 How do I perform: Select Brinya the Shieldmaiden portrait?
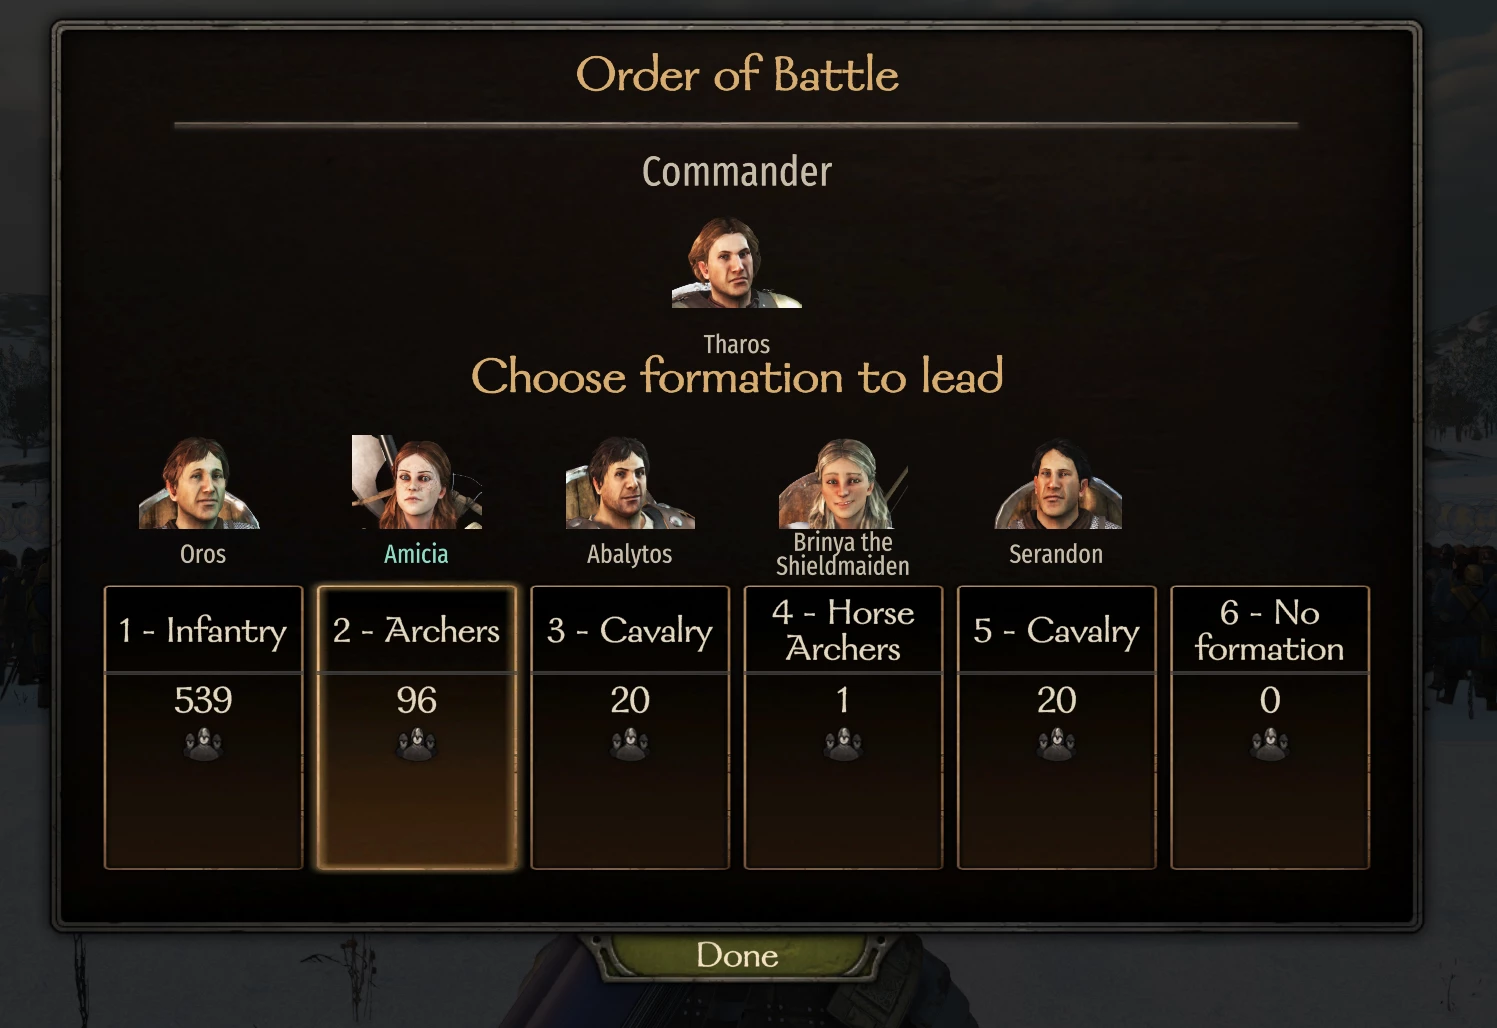(x=843, y=484)
